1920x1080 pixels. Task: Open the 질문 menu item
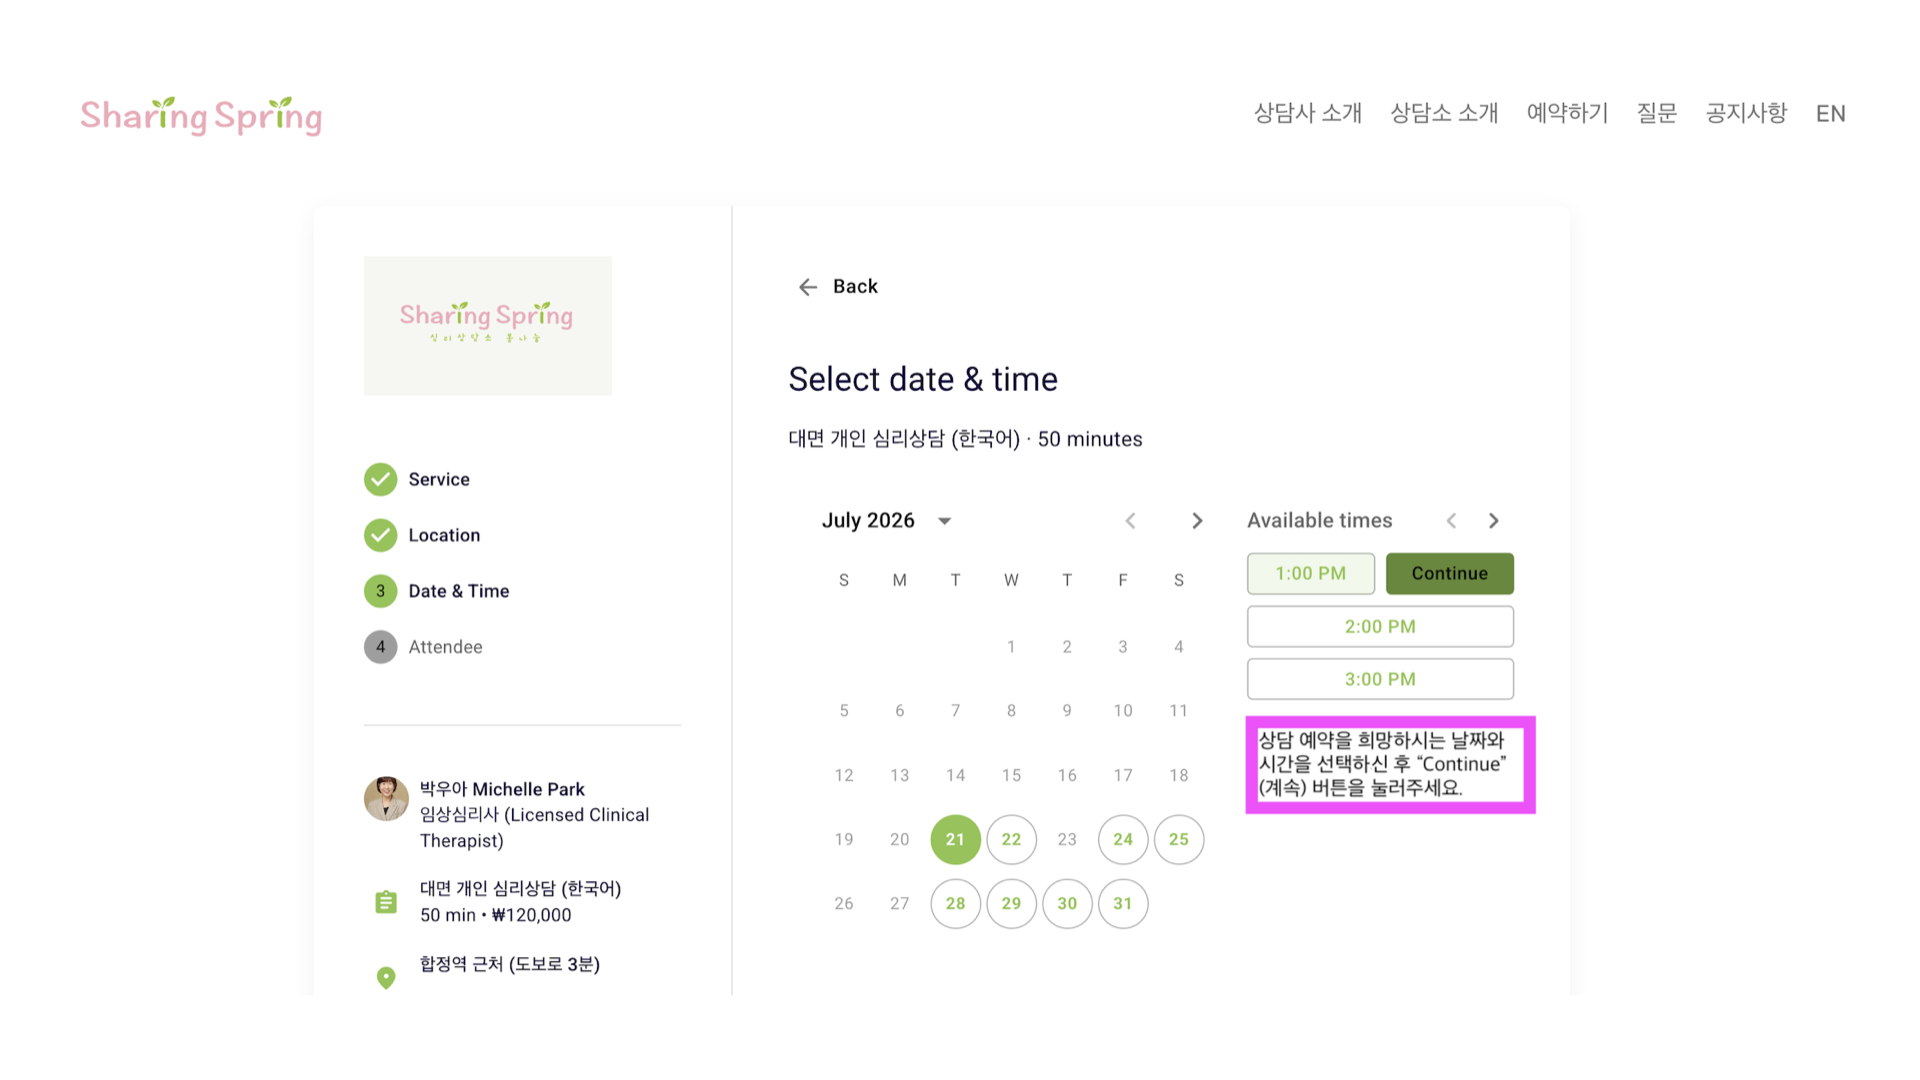[x=1656, y=114]
